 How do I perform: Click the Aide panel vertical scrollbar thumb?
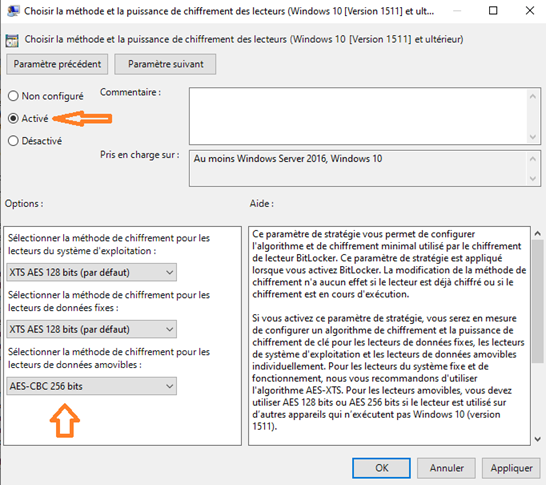click(538, 302)
